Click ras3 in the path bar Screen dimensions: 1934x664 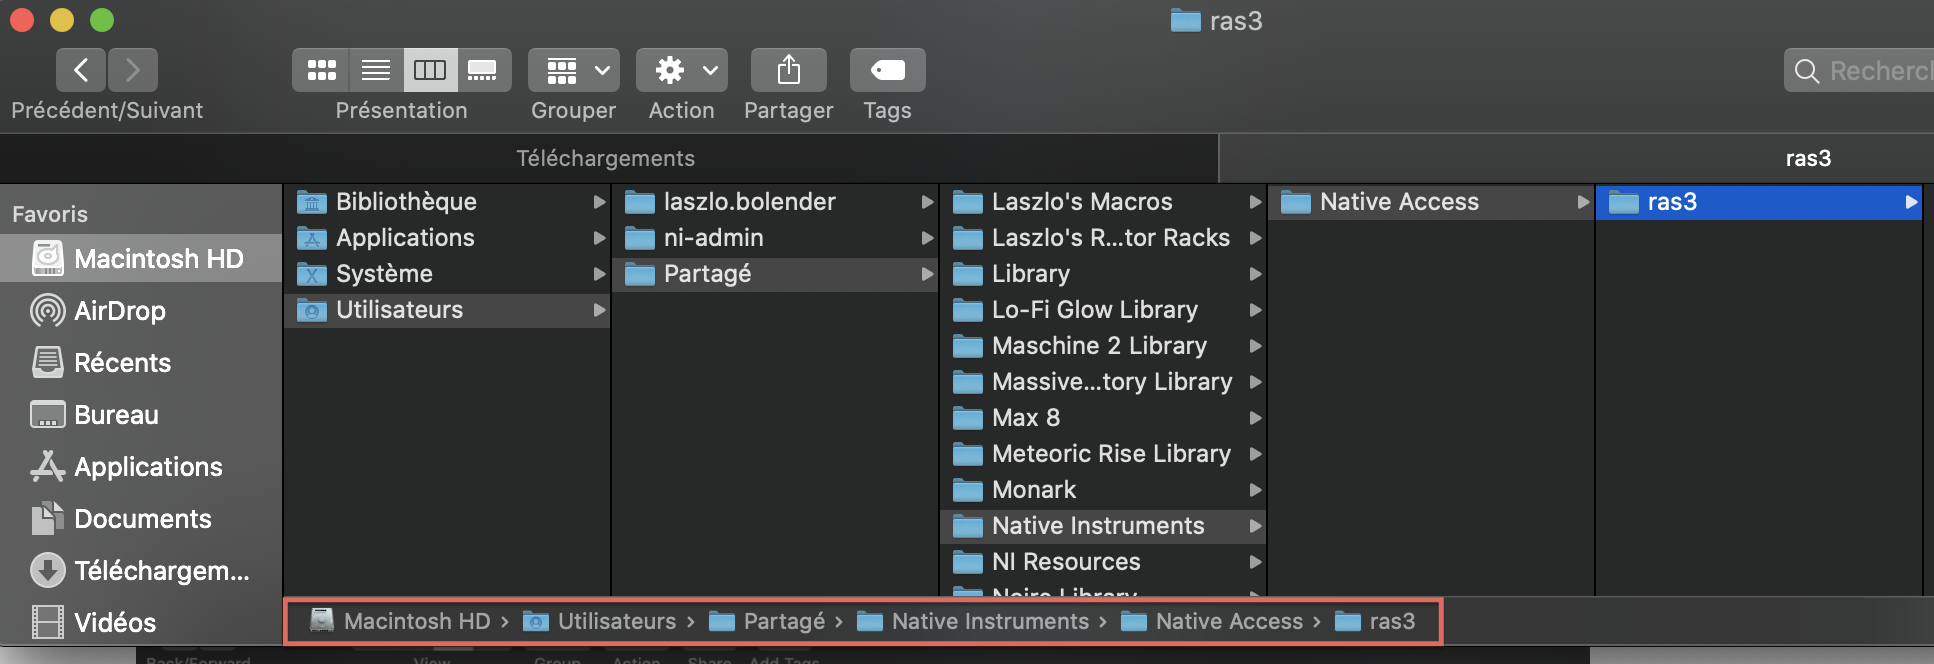pyautogui.click(x=1375, y=621)
